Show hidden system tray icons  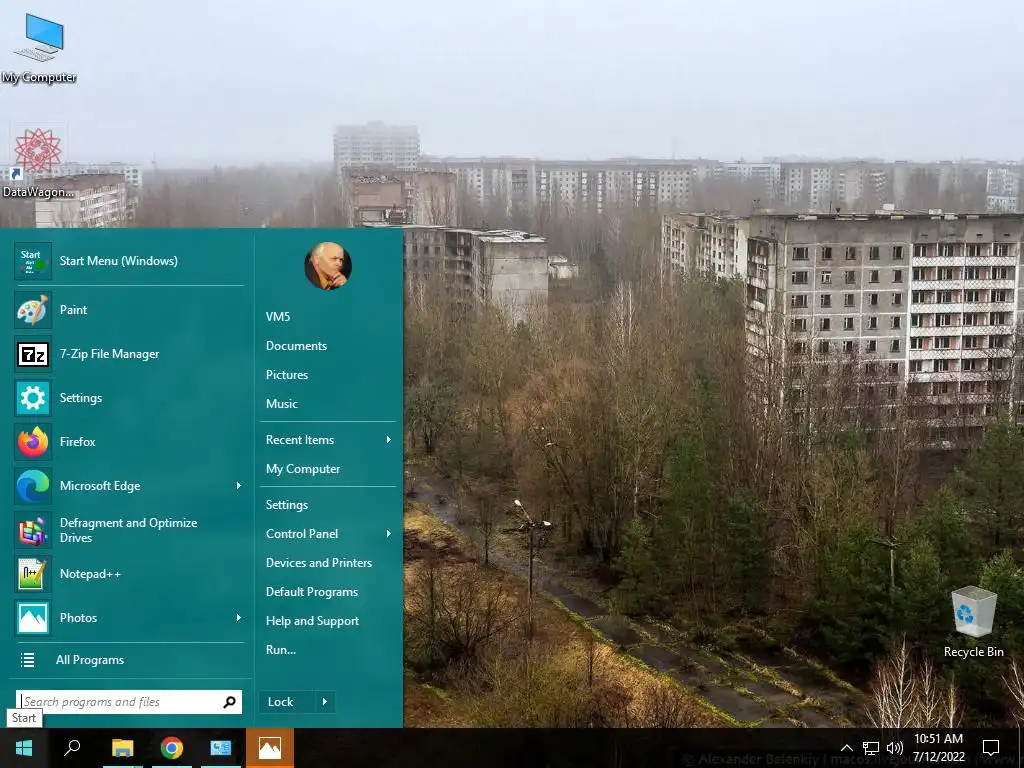point(846,748)
